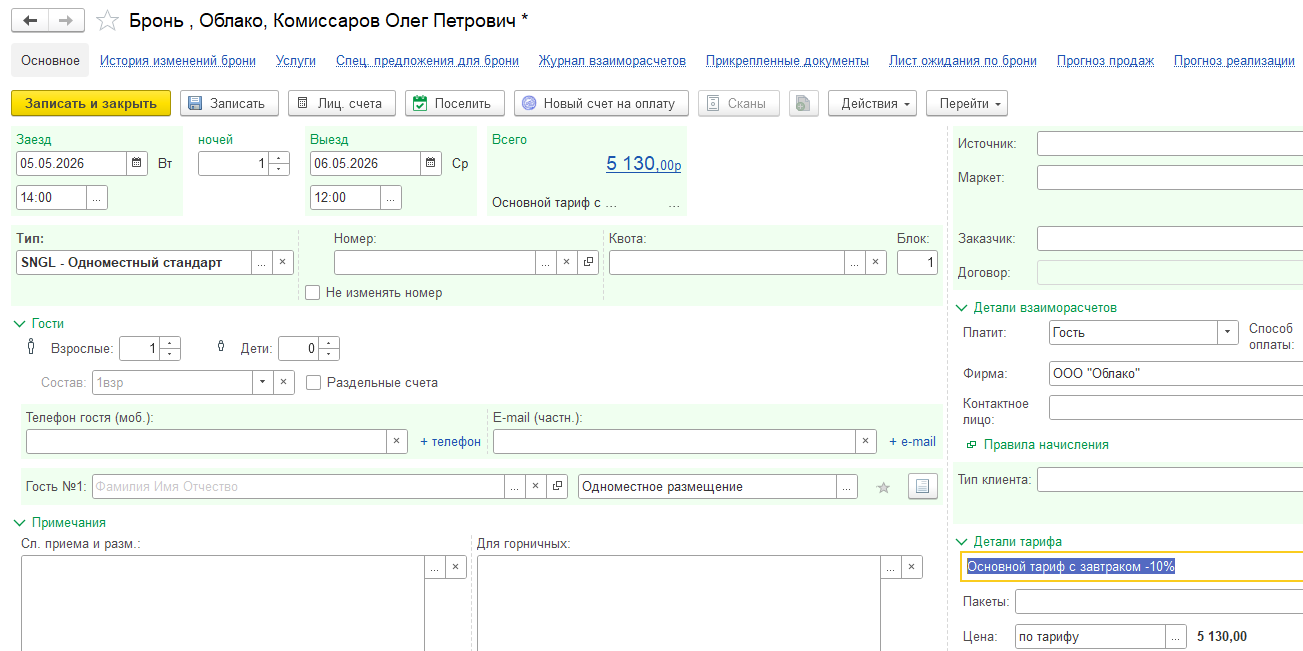The height and width of the screenshot is (651, 1303).
Task: Open the total amount 5 130,00 link
Action: tap(643, 164)
